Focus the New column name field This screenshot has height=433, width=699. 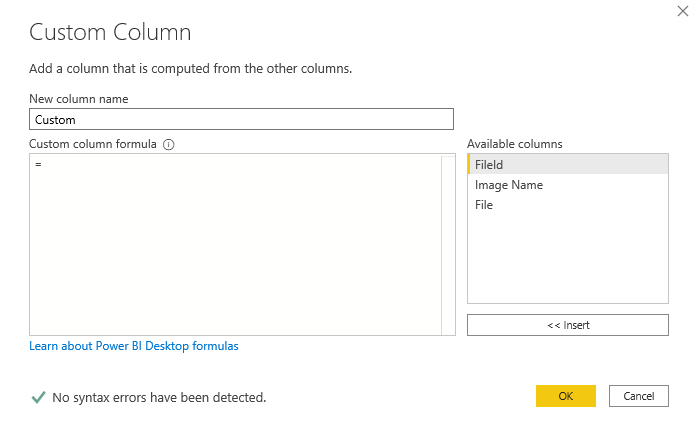[241, 119]
